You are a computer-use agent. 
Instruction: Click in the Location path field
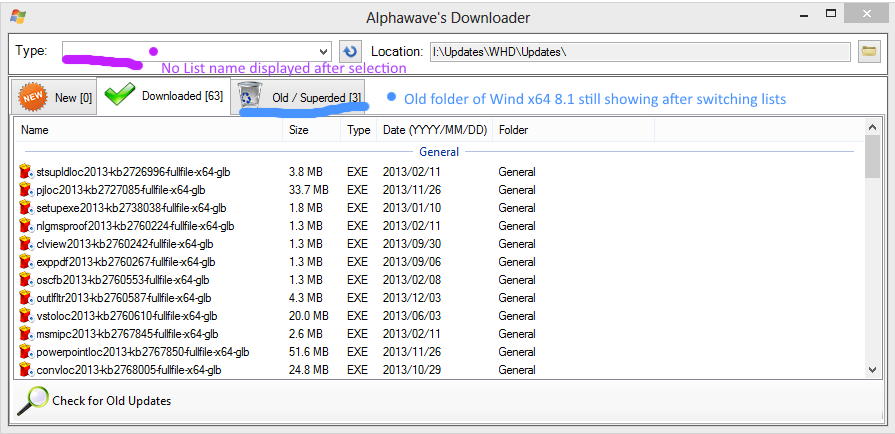tap(640, 51)
